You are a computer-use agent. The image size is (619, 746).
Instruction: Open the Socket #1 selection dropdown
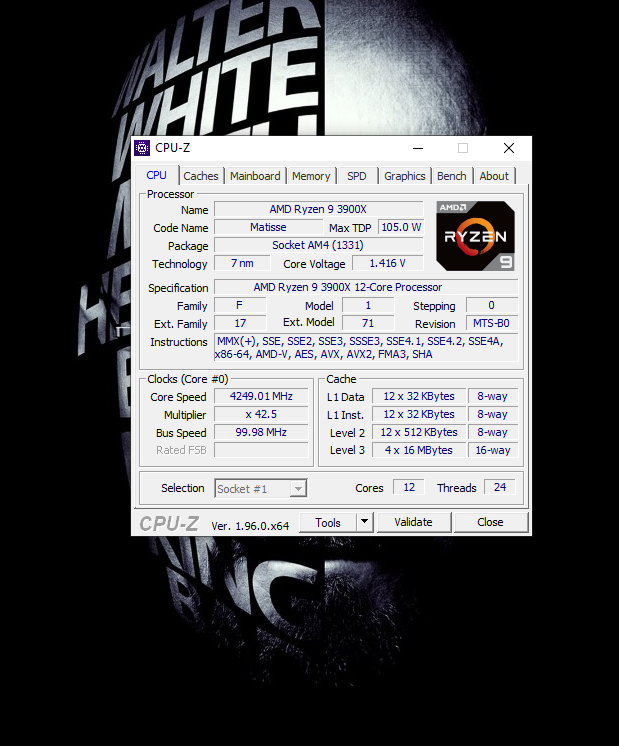[261, 489]
